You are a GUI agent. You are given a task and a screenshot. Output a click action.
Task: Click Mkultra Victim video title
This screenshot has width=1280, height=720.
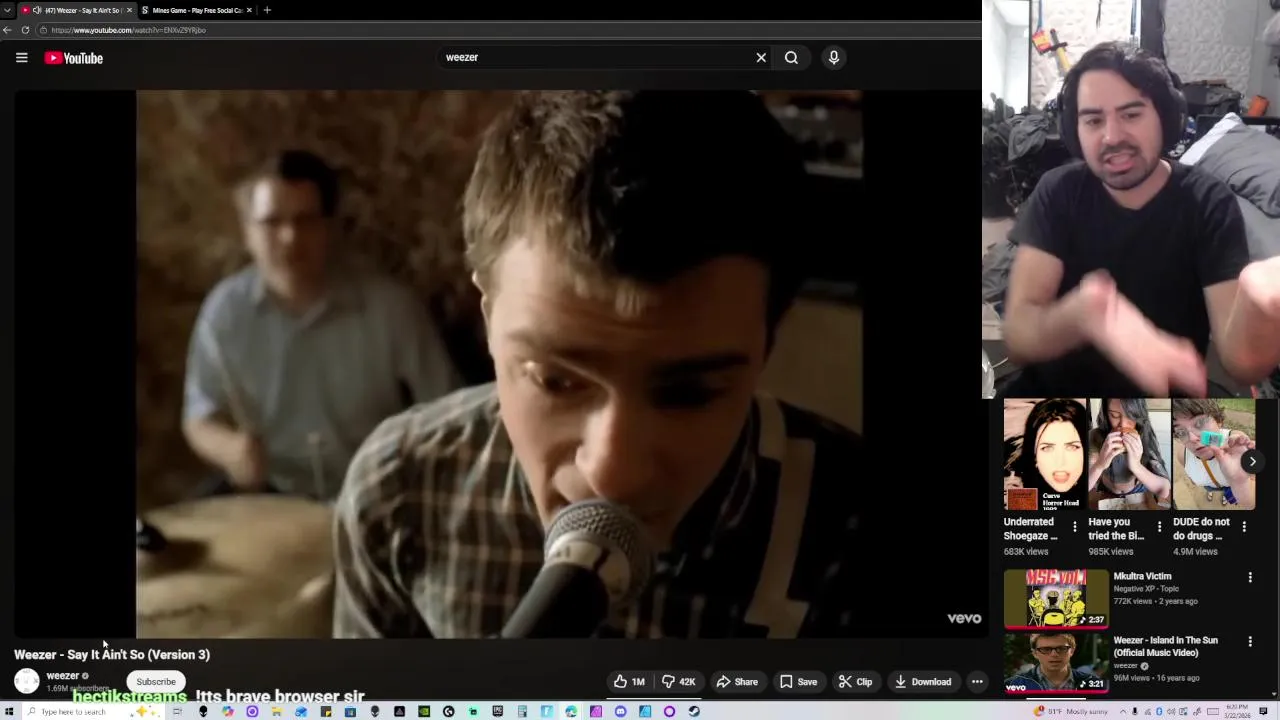click(x=1142, y=576)
